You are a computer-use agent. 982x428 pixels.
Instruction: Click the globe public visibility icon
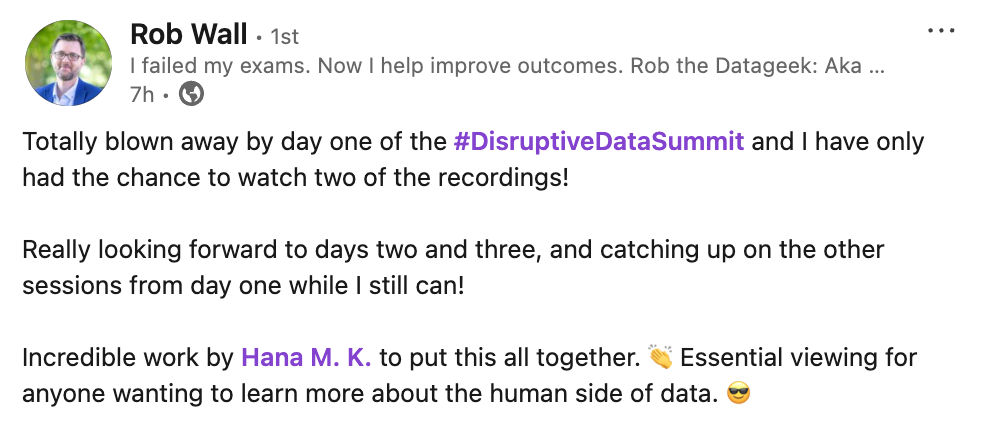pyautogui.click(x=191, y=95)
